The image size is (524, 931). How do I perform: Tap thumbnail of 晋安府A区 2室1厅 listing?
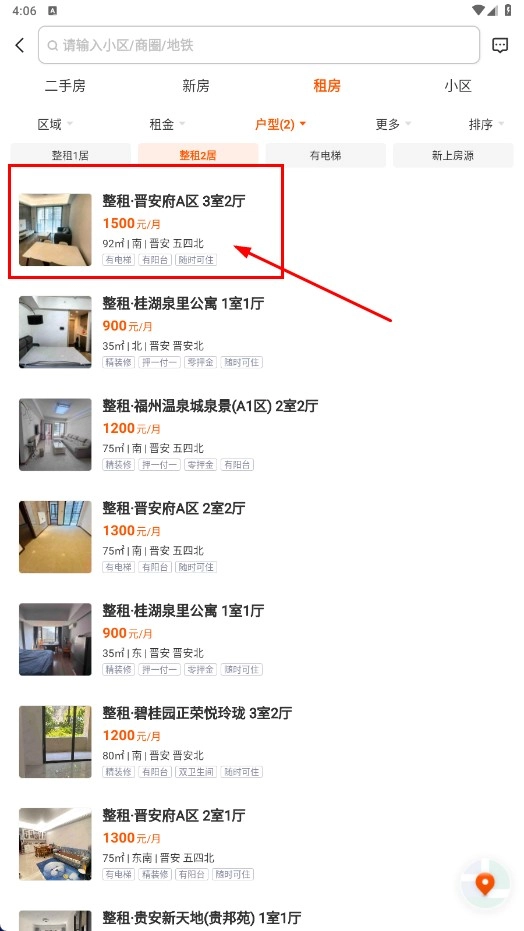(x=55, y=844)
